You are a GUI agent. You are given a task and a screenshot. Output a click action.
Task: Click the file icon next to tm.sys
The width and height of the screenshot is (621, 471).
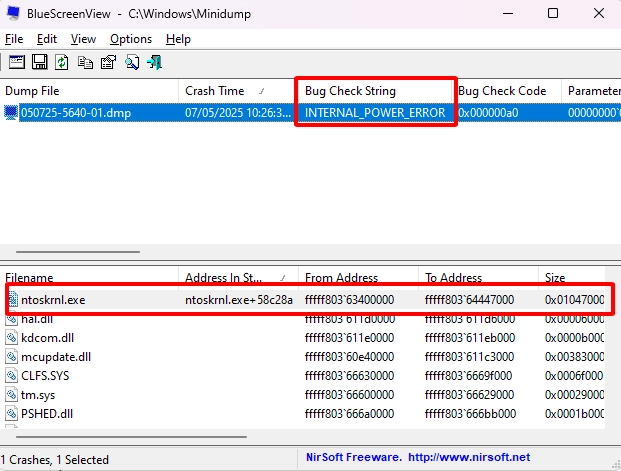click(11, 395)
